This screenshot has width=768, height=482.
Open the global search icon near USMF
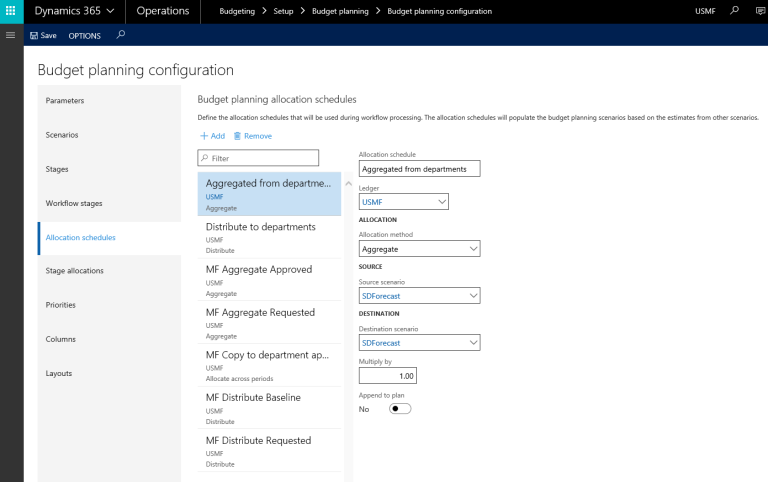[735, 11]
